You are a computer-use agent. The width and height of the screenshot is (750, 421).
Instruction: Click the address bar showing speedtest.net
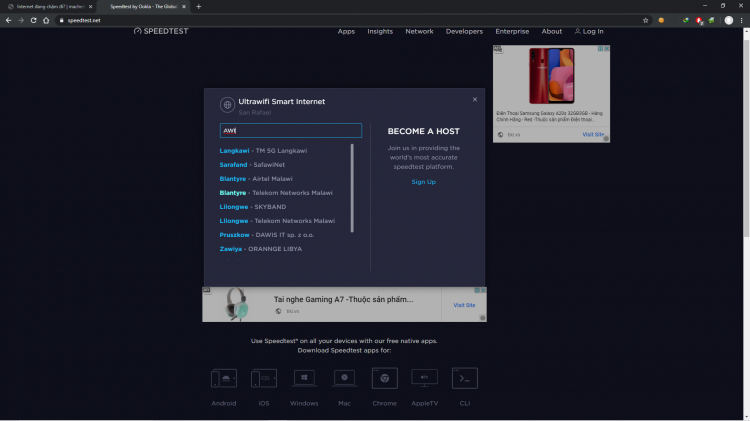(349, 20)
